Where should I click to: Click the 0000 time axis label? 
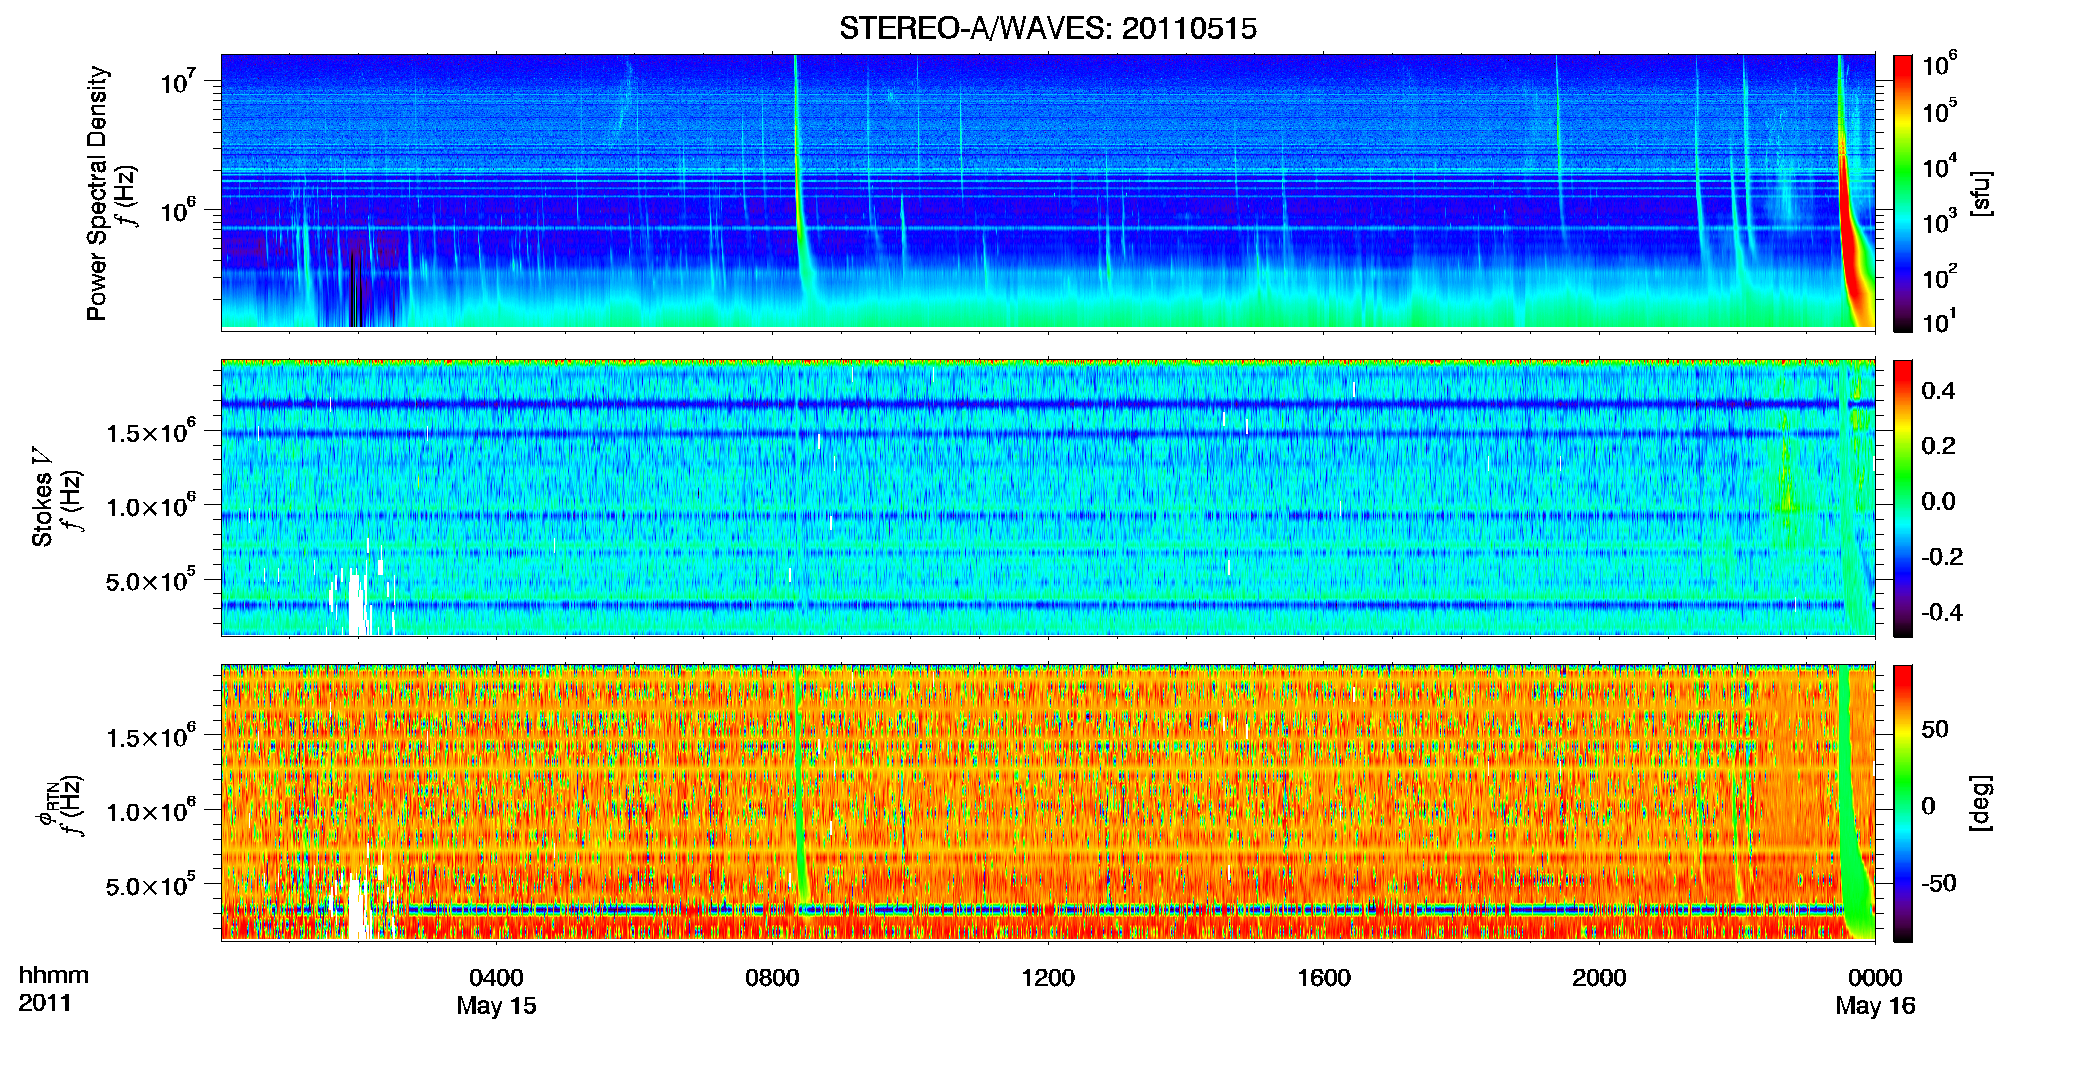pos(1875,977)
